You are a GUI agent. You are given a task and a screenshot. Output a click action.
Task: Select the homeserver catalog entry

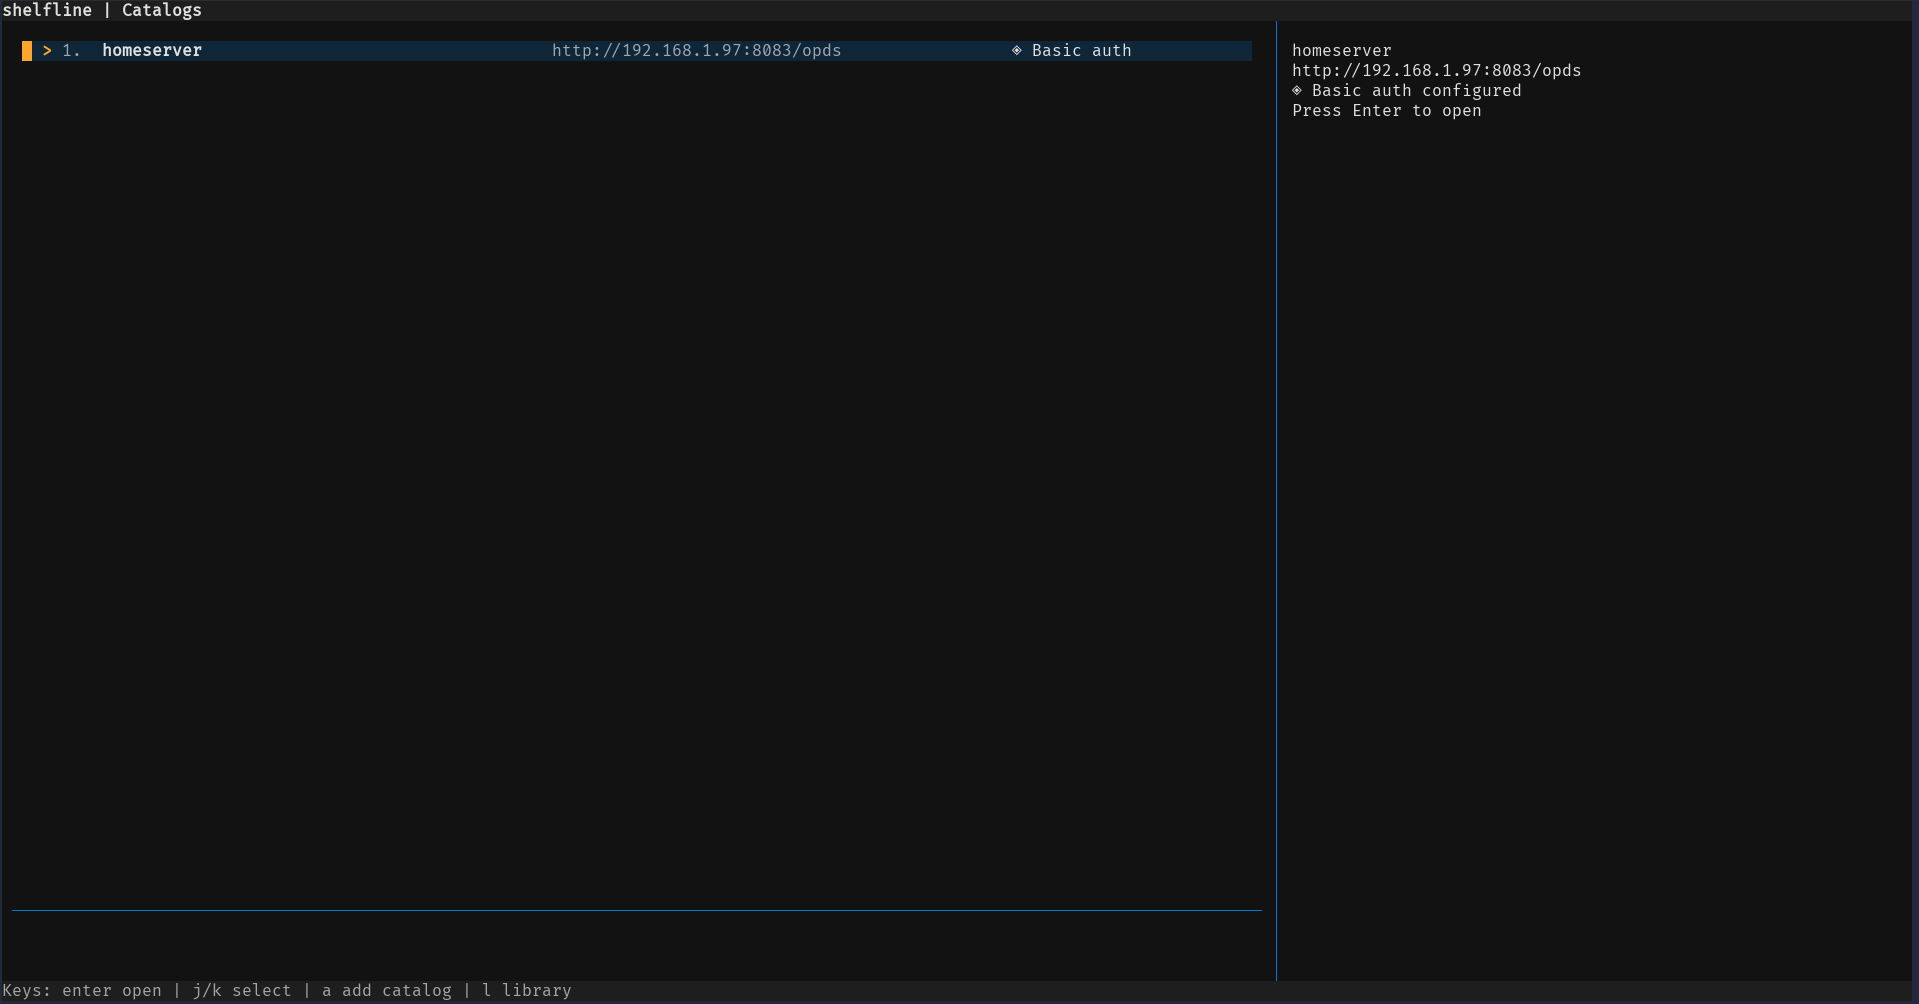click(x=636, y=51)
